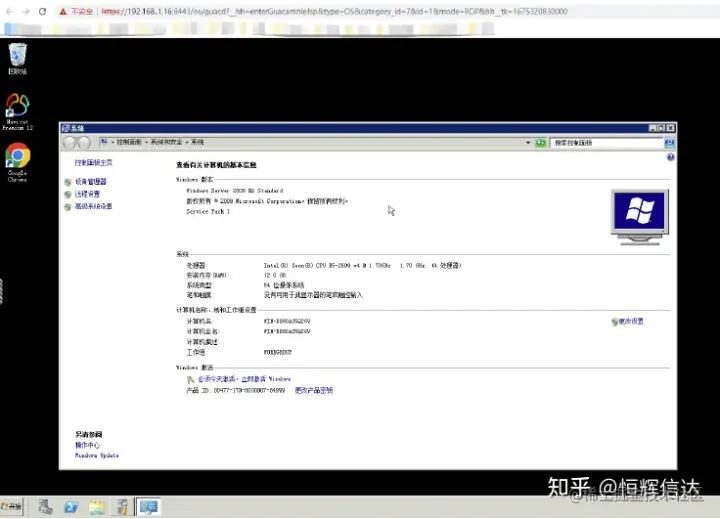The image size is (720, 519).
Task: Open Google Chrome desktop shortcut
Action: (17, 162)
